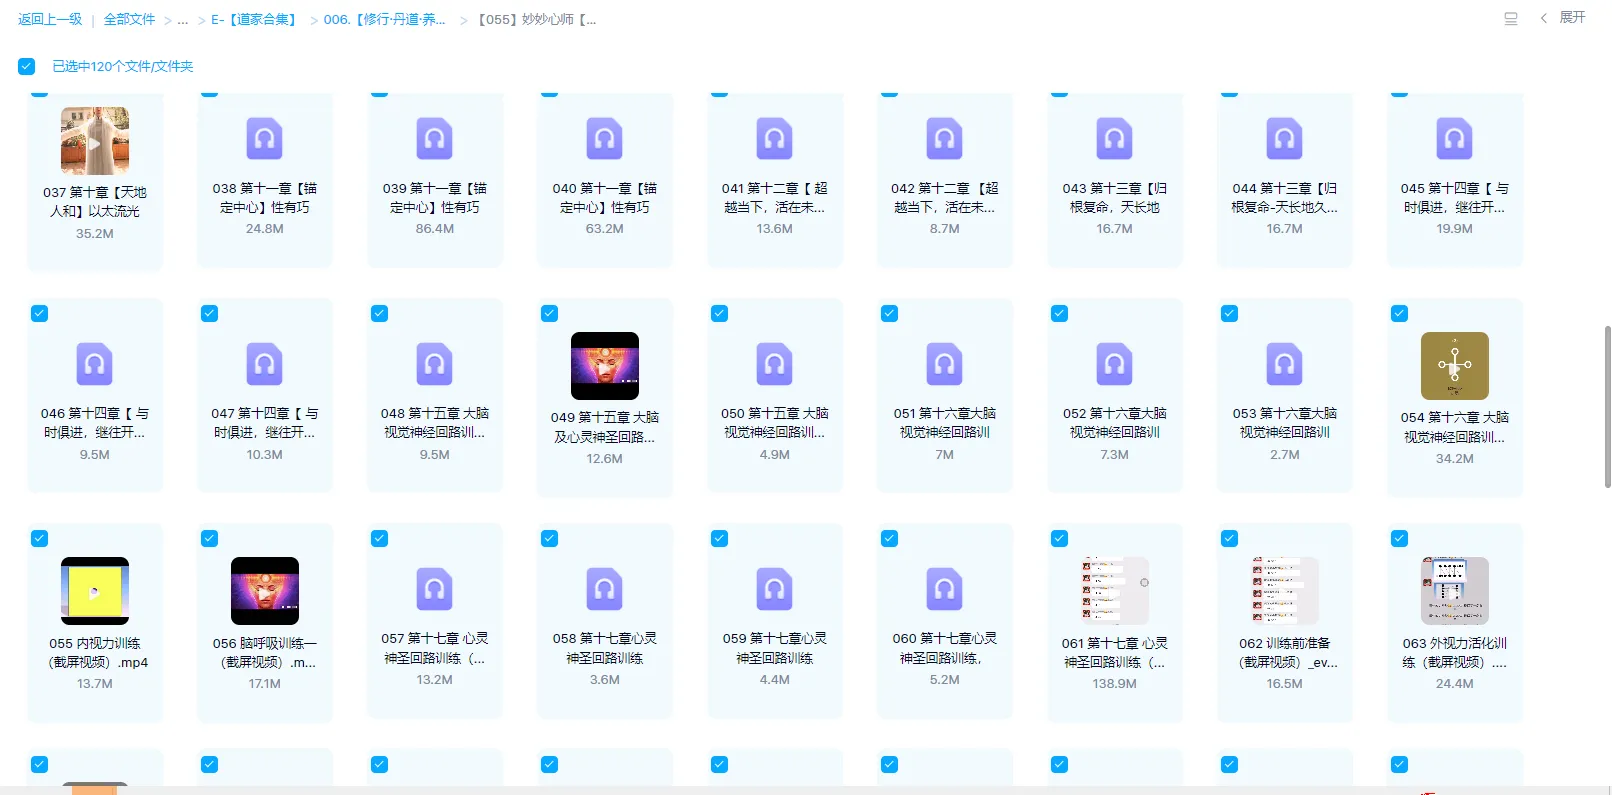The height and width of the screenshot is (795, 1612).
Task: Click the 展开 expand panel button
Action: coord(1563,18)
